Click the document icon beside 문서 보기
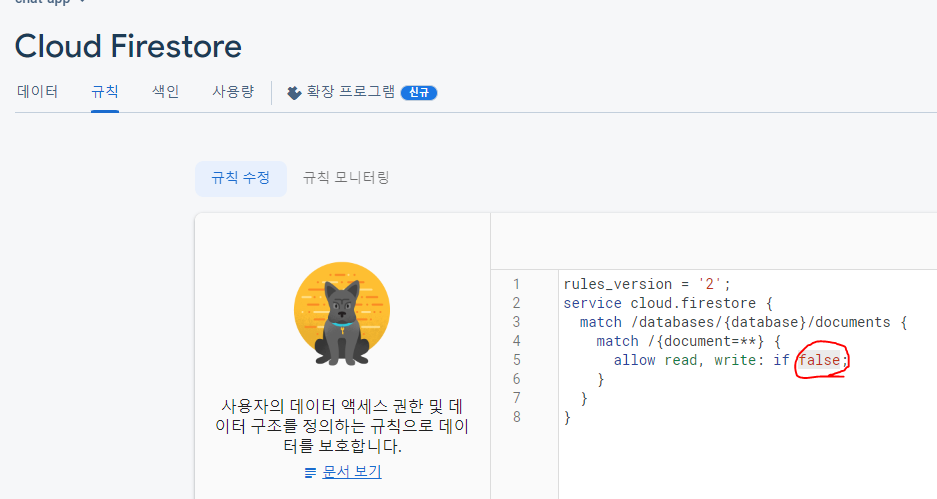 point(310,473)
